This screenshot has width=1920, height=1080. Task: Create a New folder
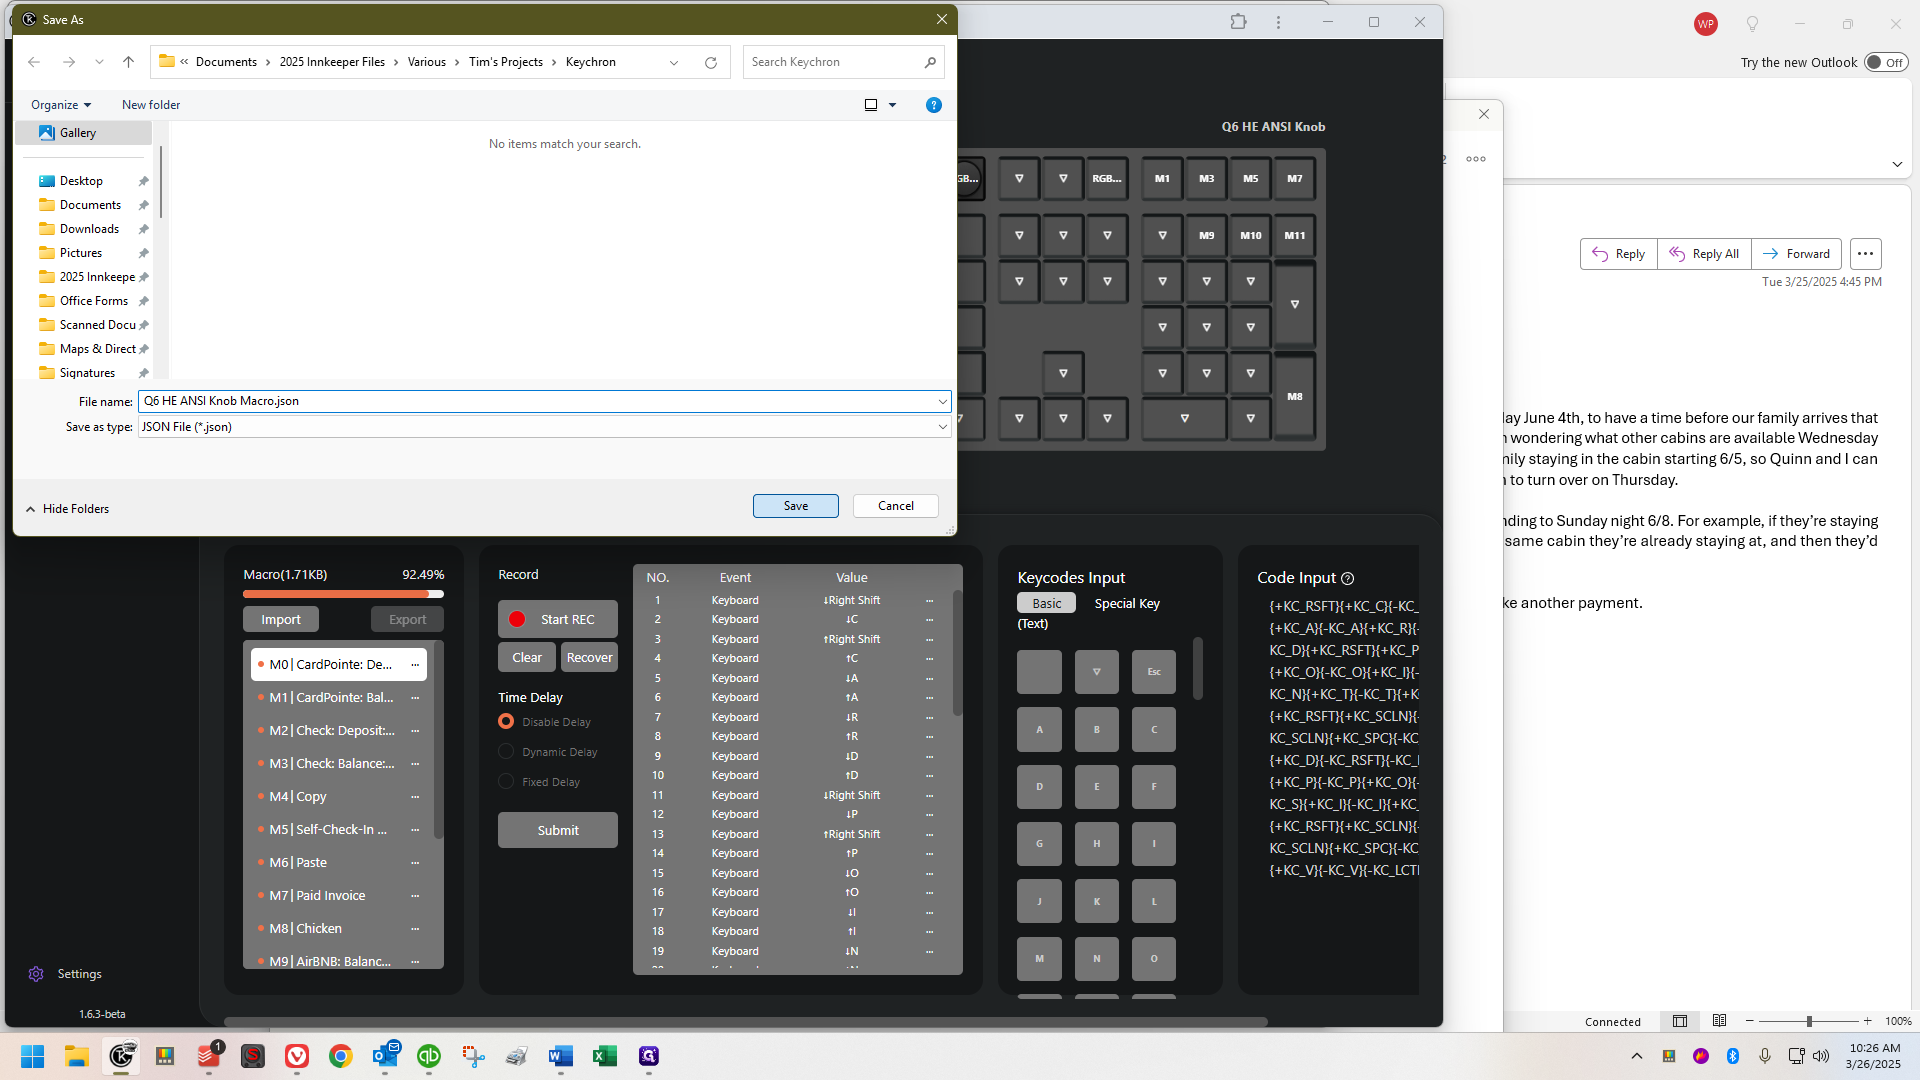[151, 105]
